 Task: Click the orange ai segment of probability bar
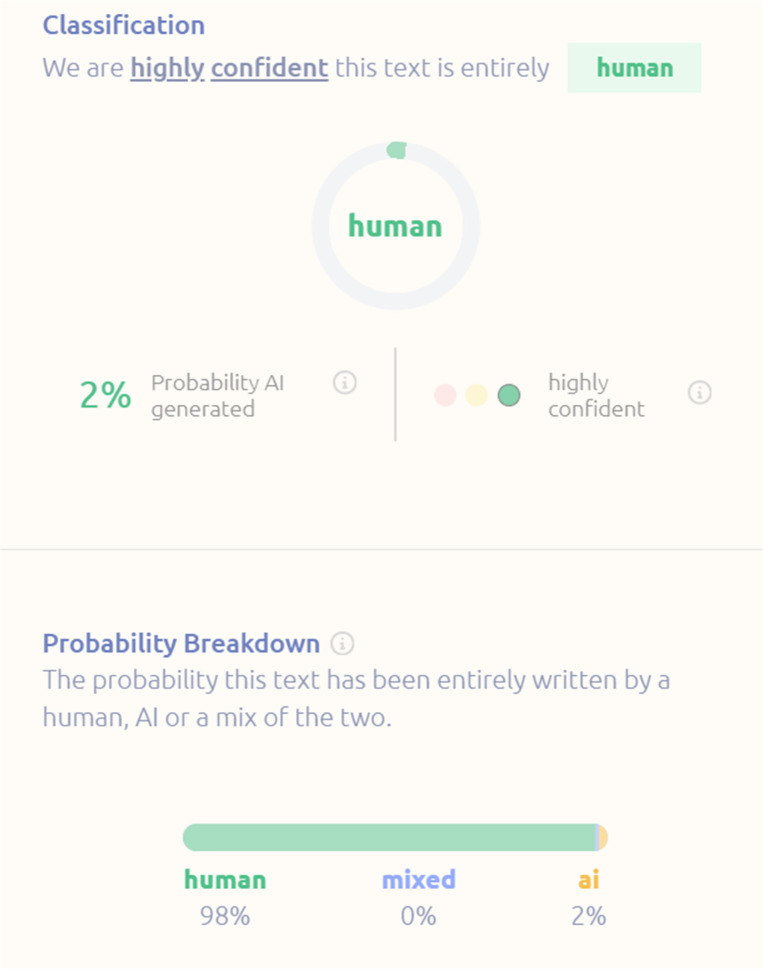tap(602, 837)
